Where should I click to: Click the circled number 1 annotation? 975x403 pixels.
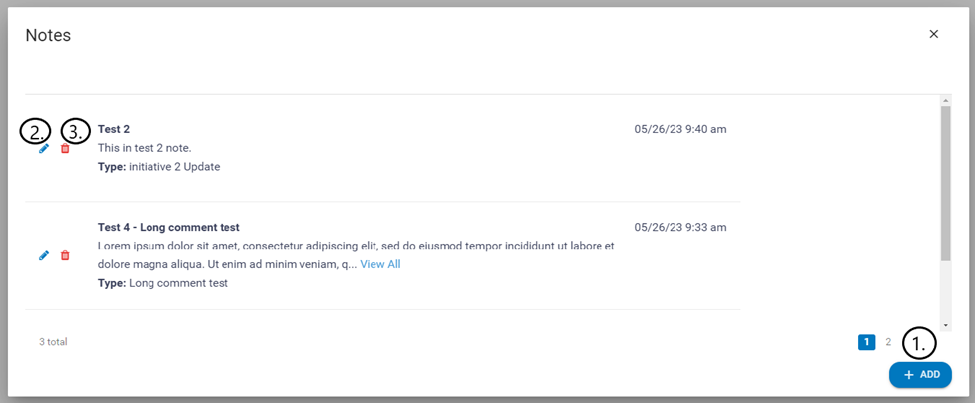pos(919,343)
